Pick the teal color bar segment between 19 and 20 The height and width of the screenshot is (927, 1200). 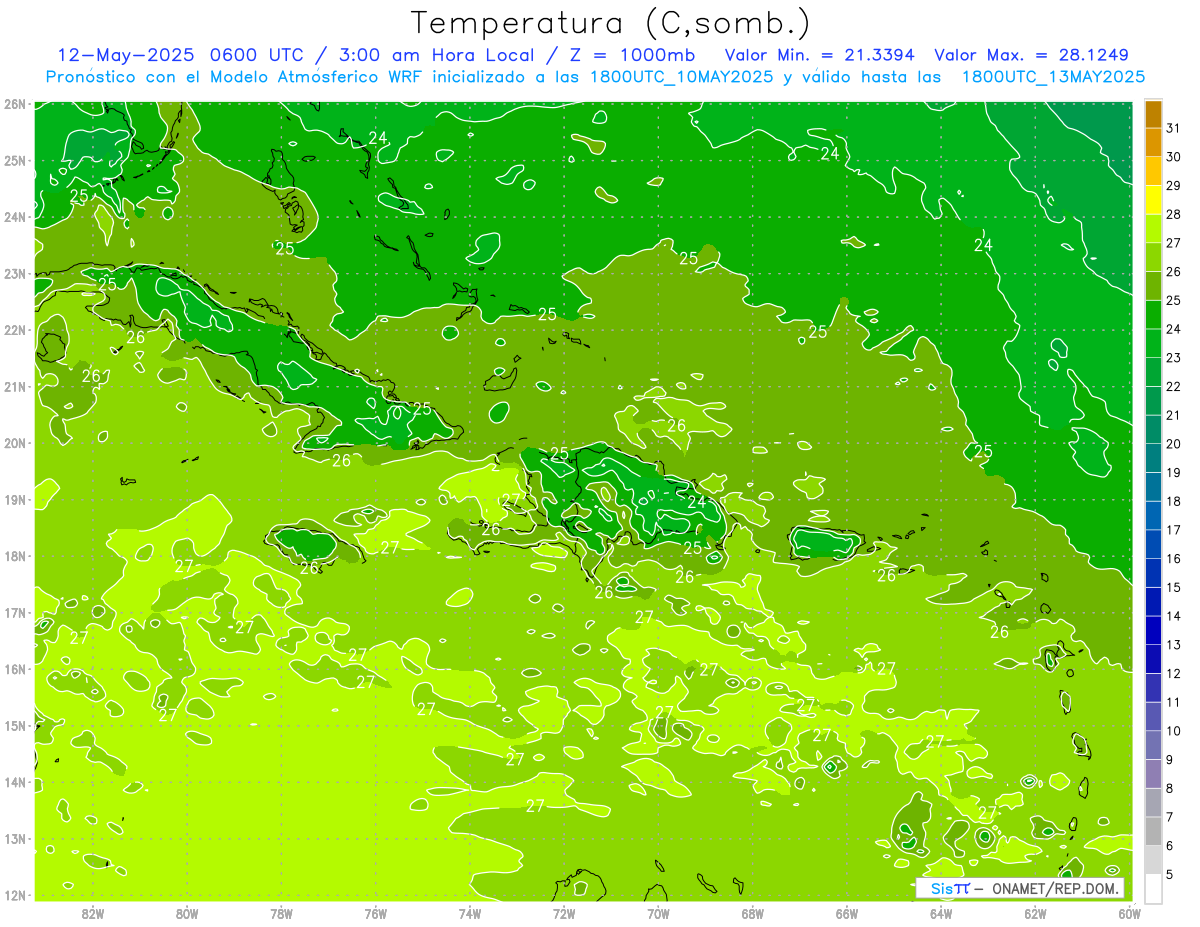point(1154,458)
